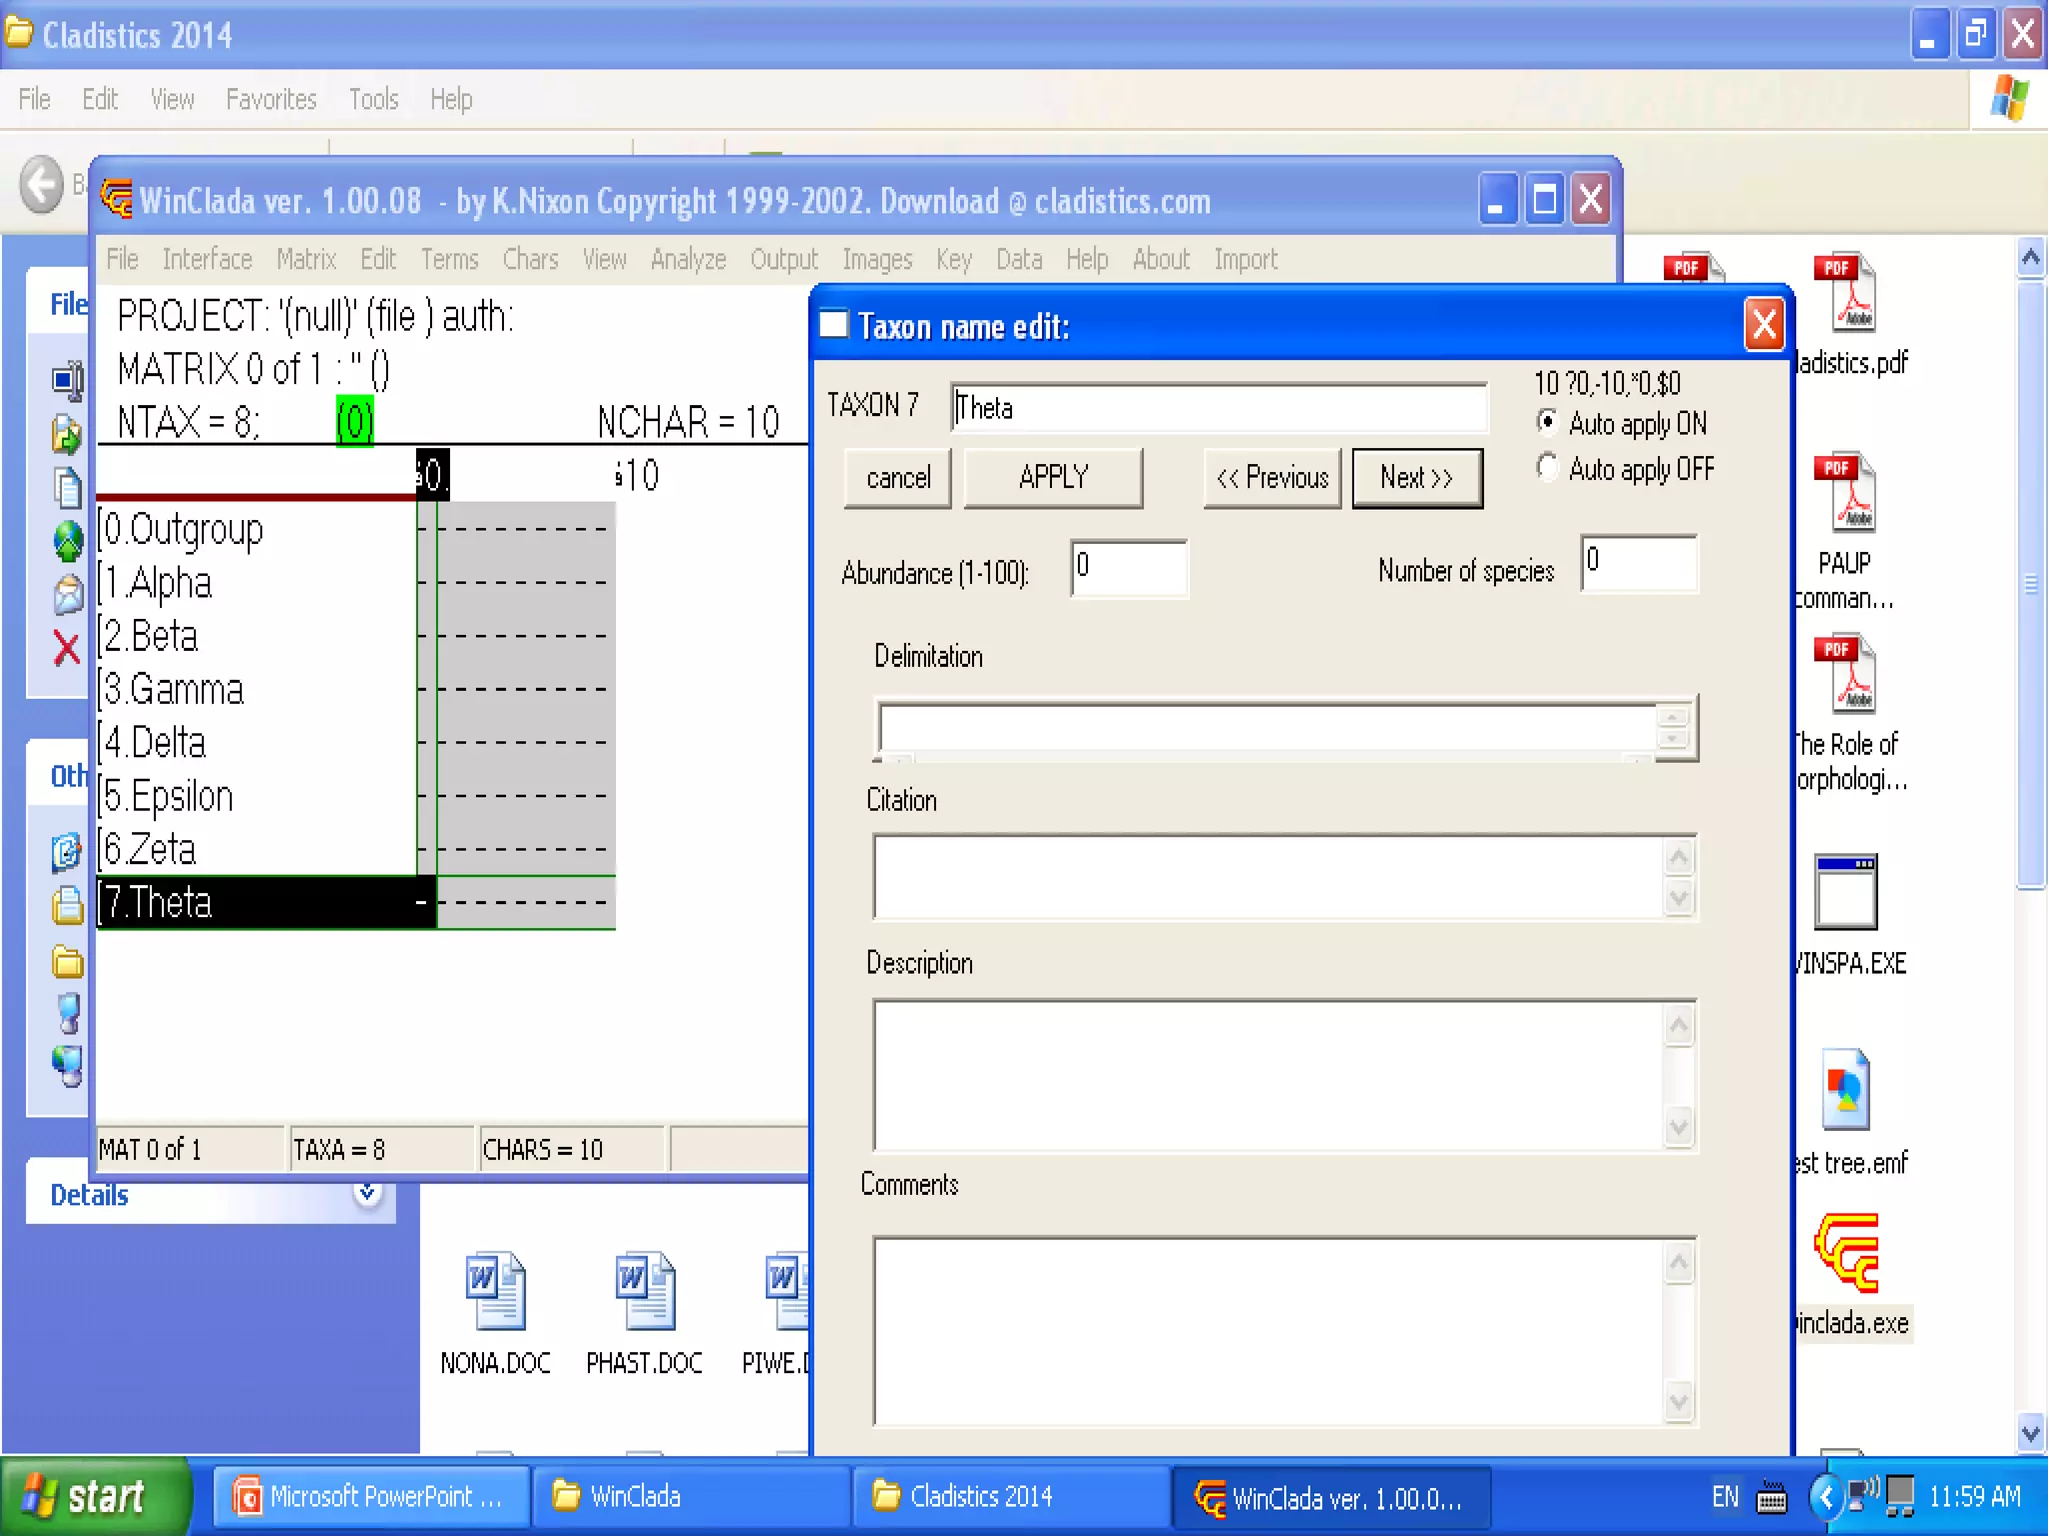2048x1536 pixels.
Task: Open the best tree.emf image file
Action: [1846, 1090]
